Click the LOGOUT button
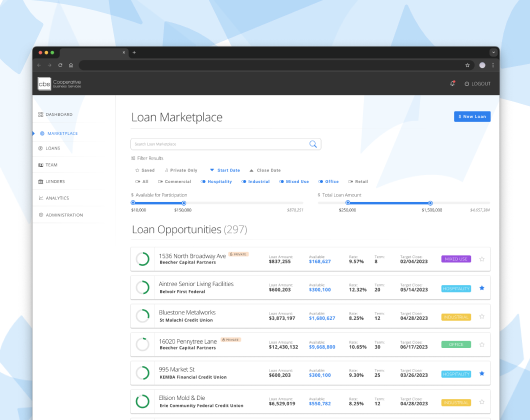The width and height of the screenshot is (530, 420). point(477,84)
